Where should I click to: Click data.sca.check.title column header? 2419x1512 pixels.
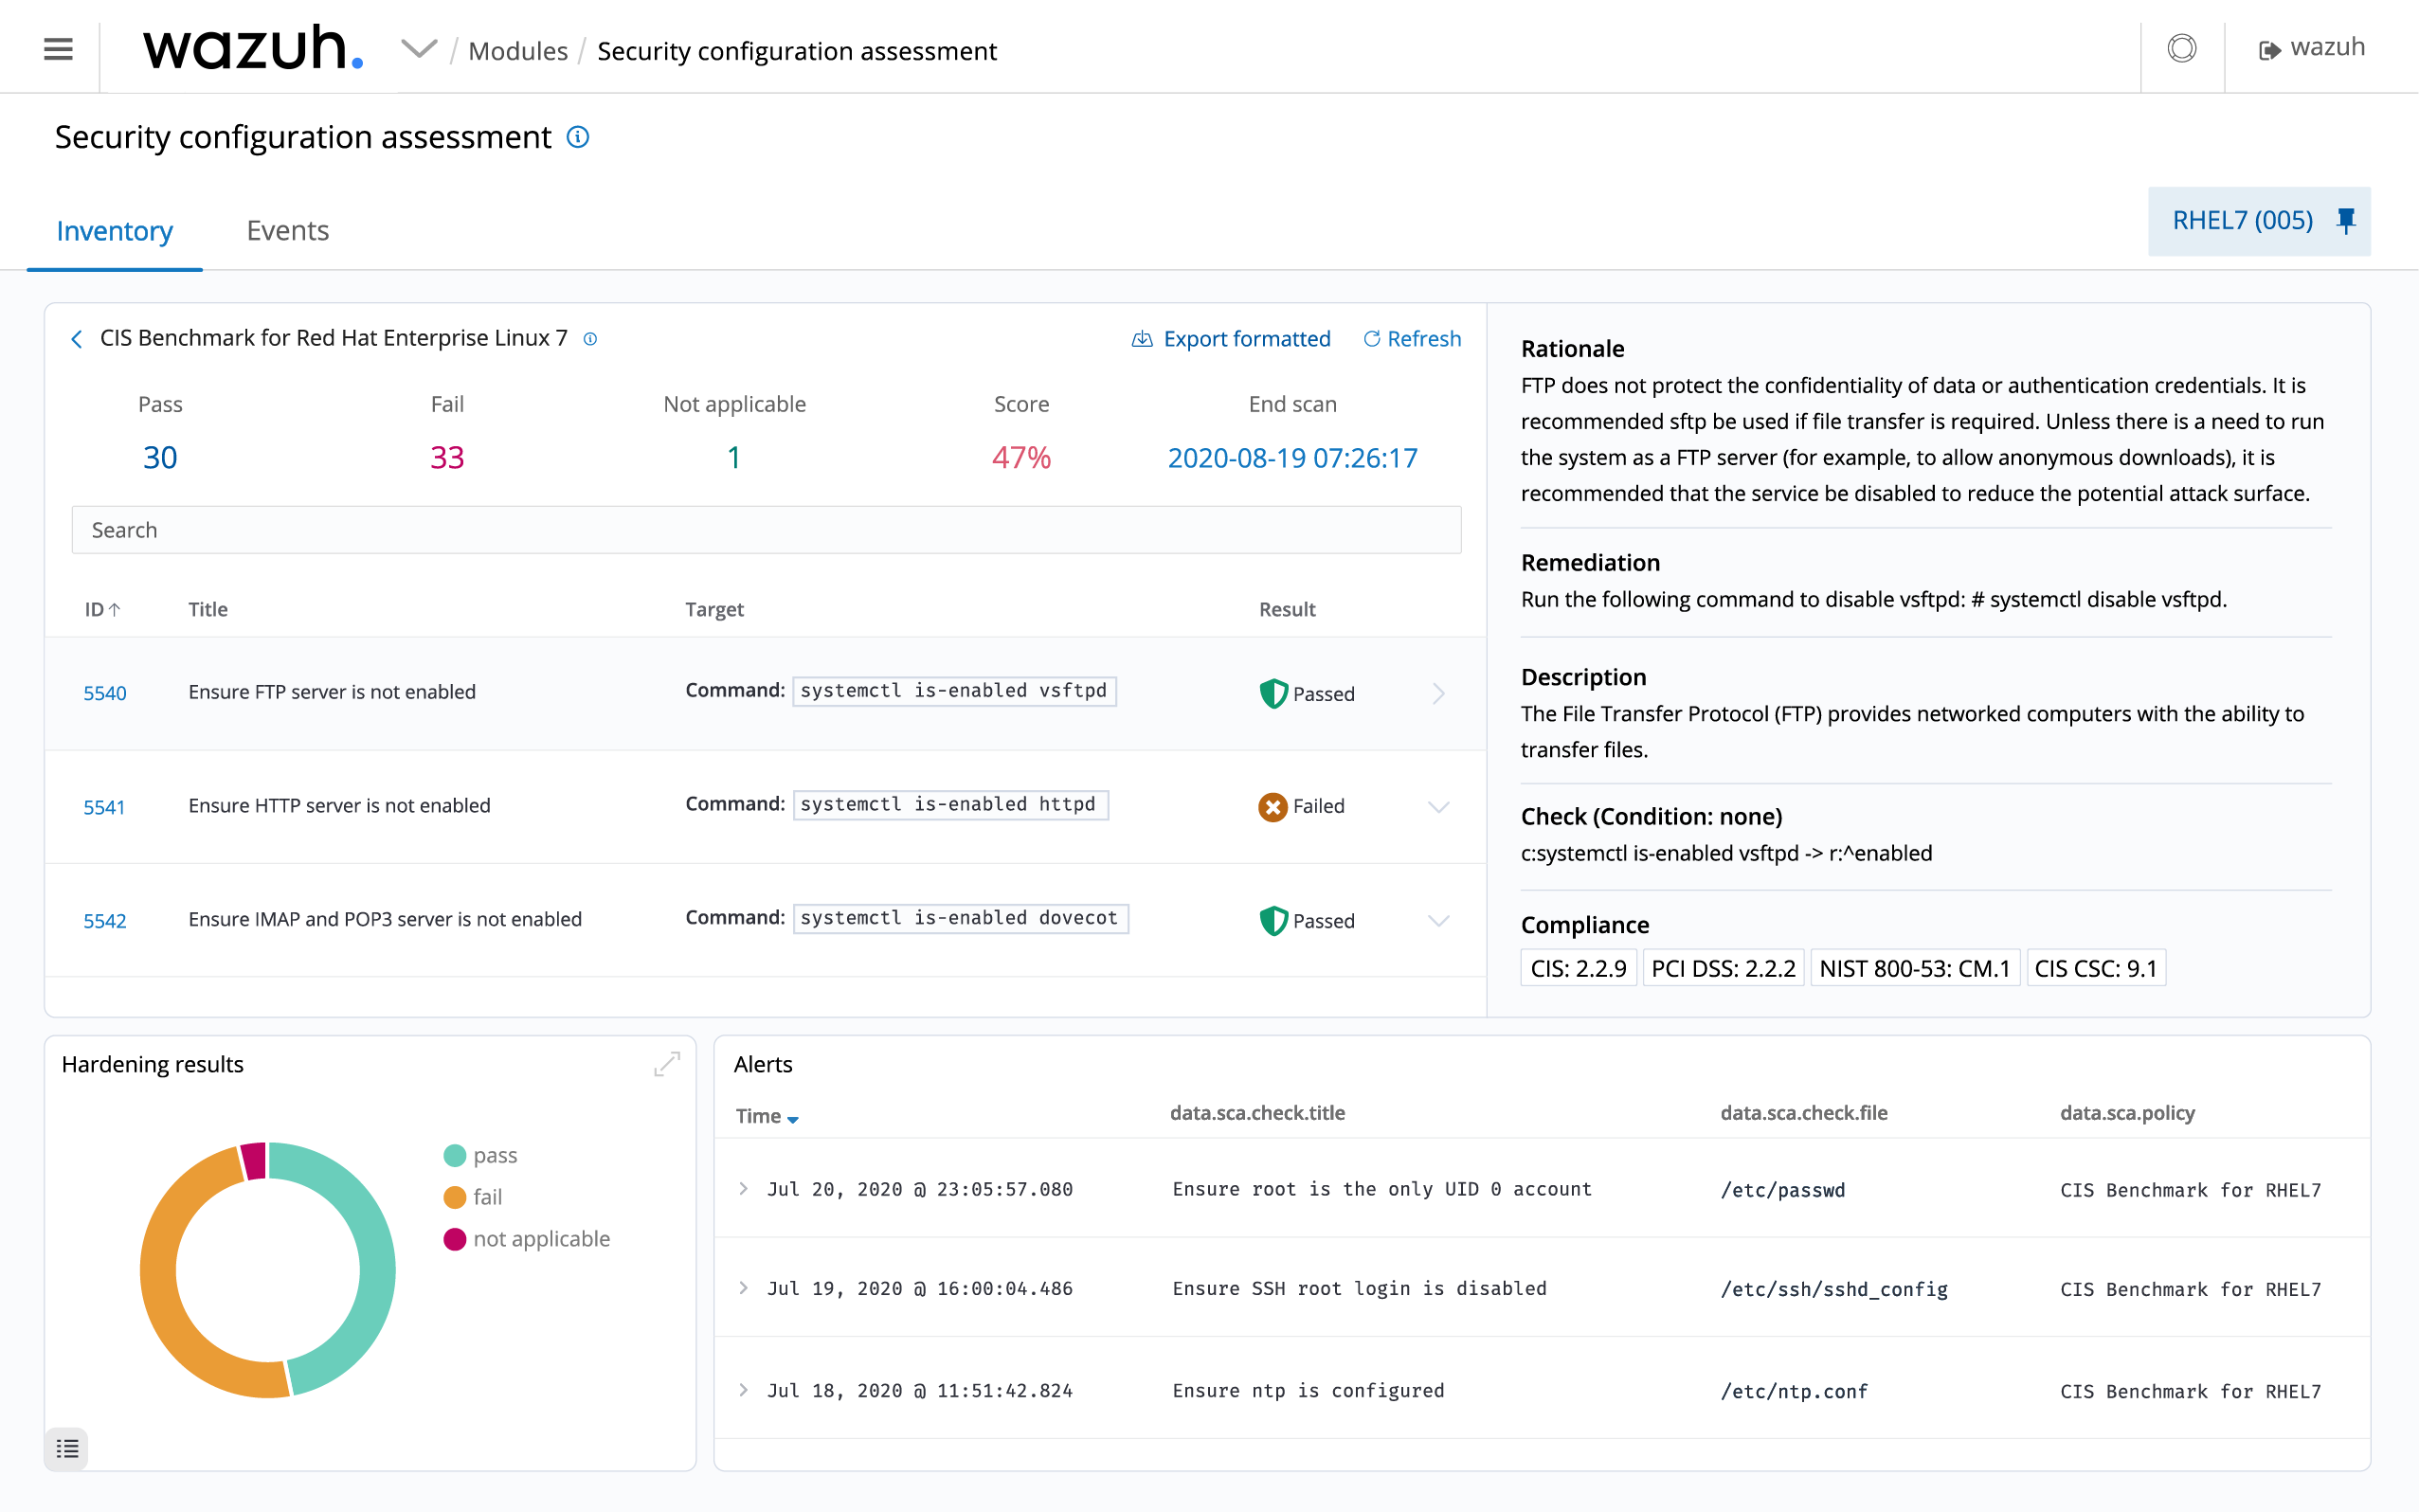pos(1257,1113)
